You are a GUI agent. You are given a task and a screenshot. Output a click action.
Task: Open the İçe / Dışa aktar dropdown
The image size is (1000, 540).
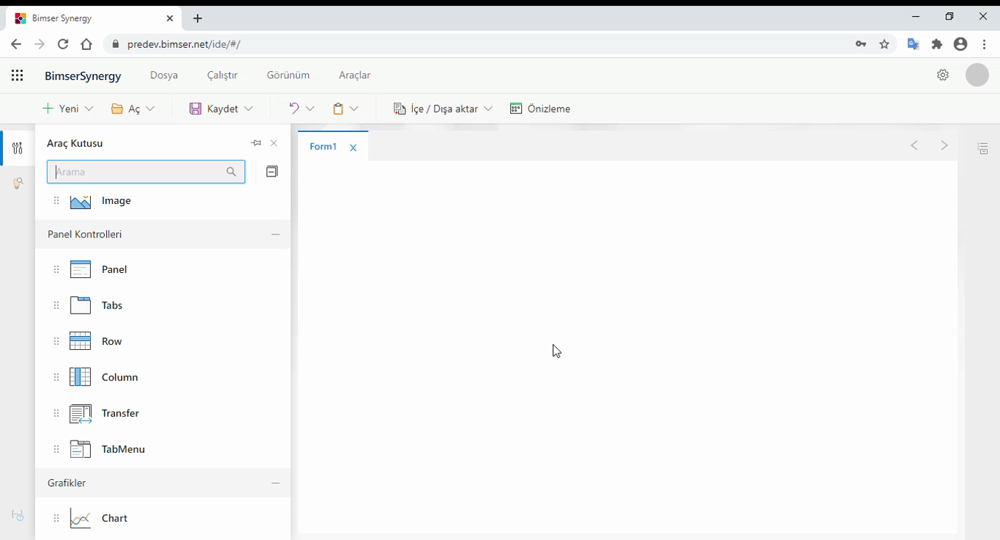coord(488,109)
